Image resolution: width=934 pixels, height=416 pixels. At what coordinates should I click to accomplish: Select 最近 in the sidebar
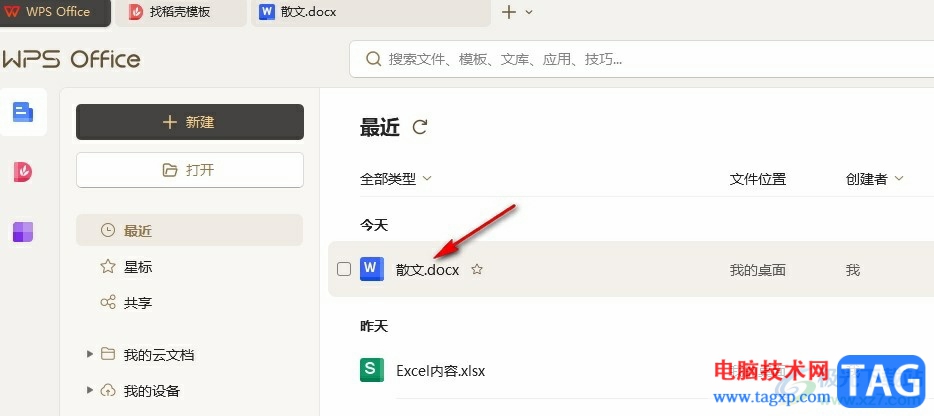click(189, 230)
